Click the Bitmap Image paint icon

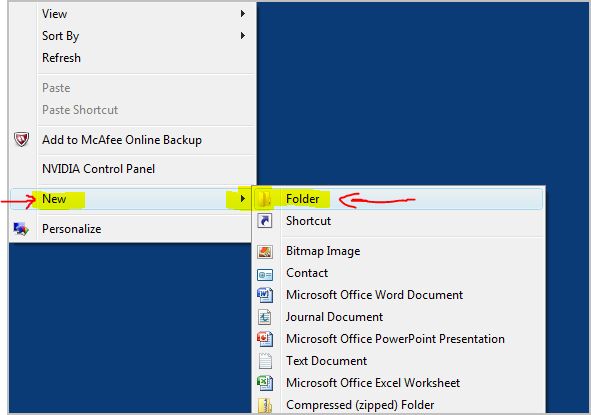click(x=265, y=251)
